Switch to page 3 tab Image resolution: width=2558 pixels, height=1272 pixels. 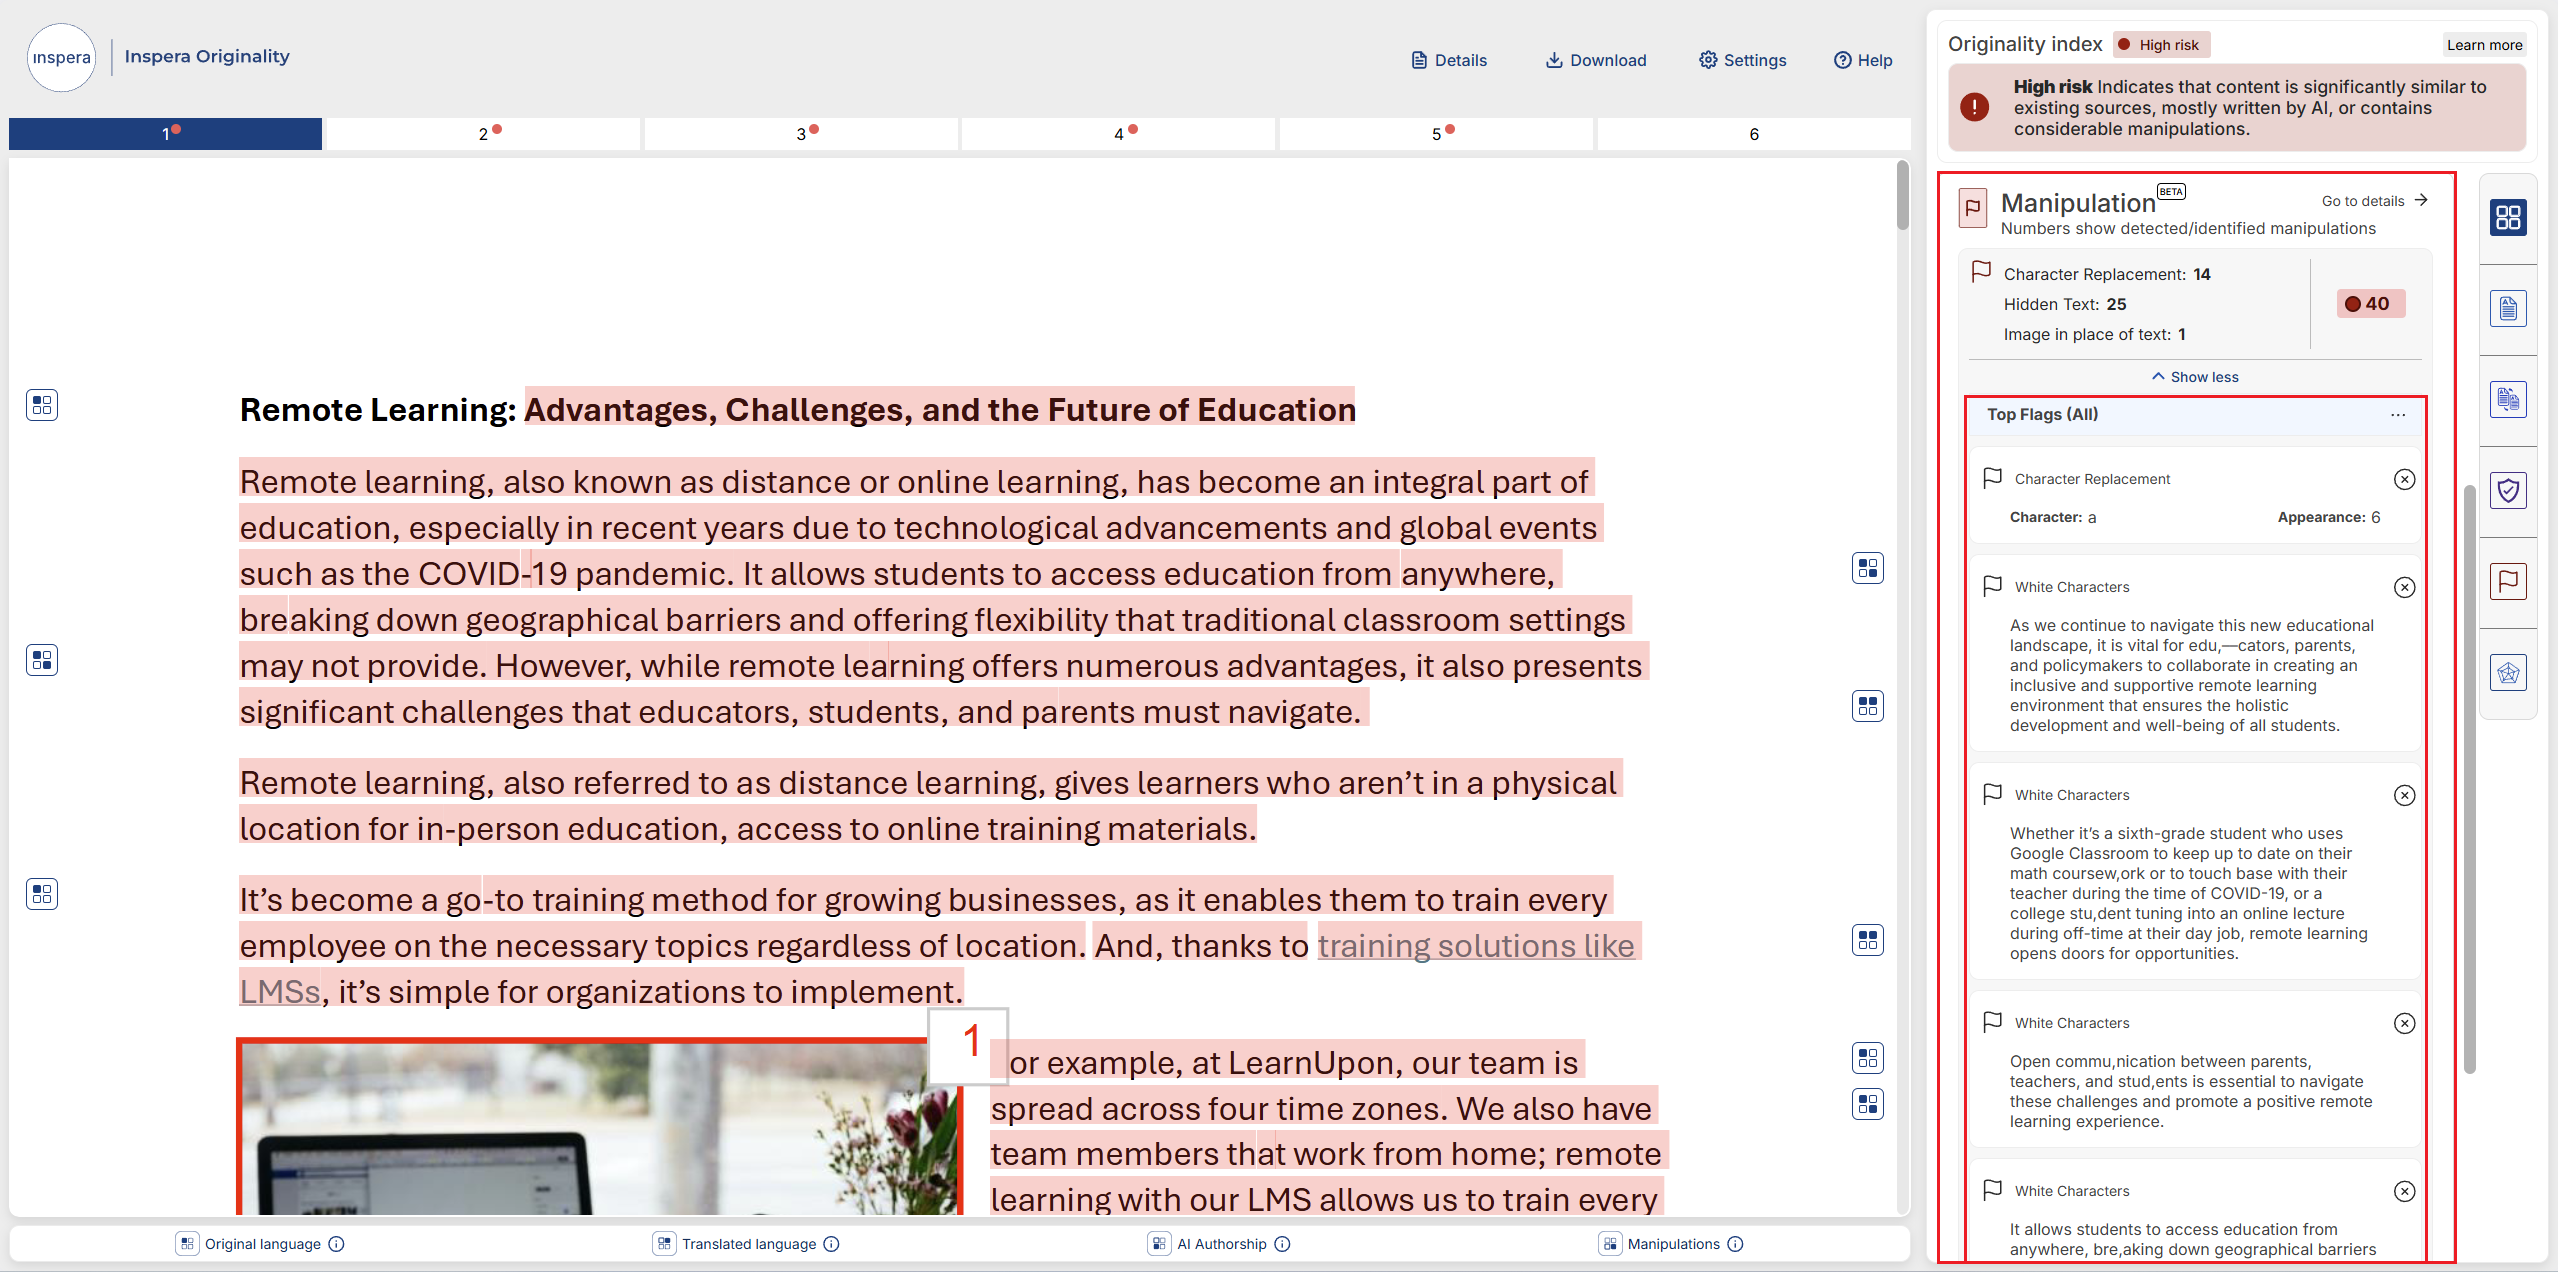tap(801, 133)
